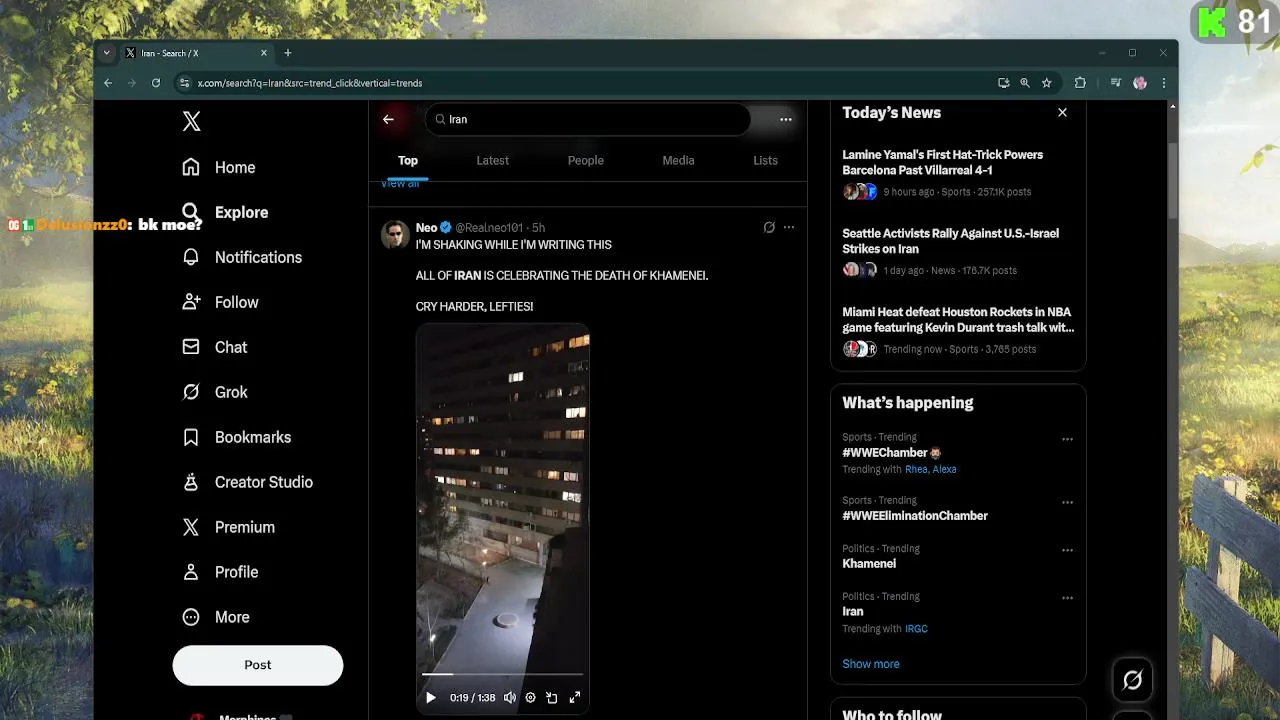Open Chat in the sidebar

(214, 347)
